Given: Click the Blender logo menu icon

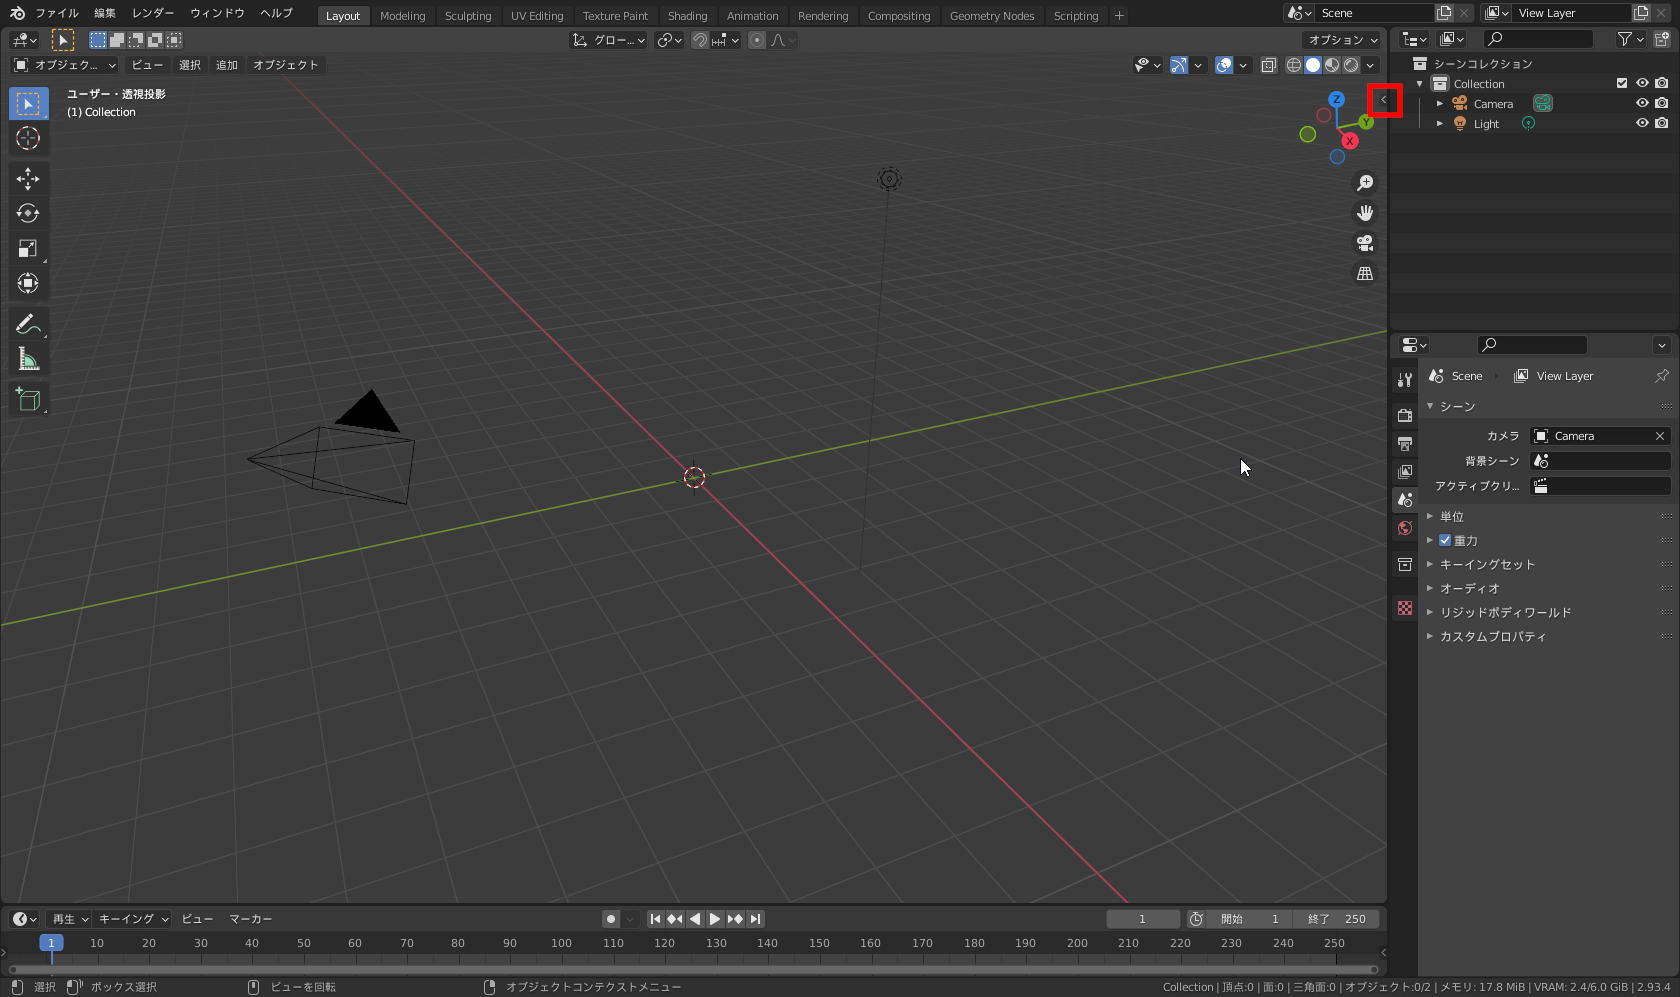Looking at the screenshot, I should point(17,13).
